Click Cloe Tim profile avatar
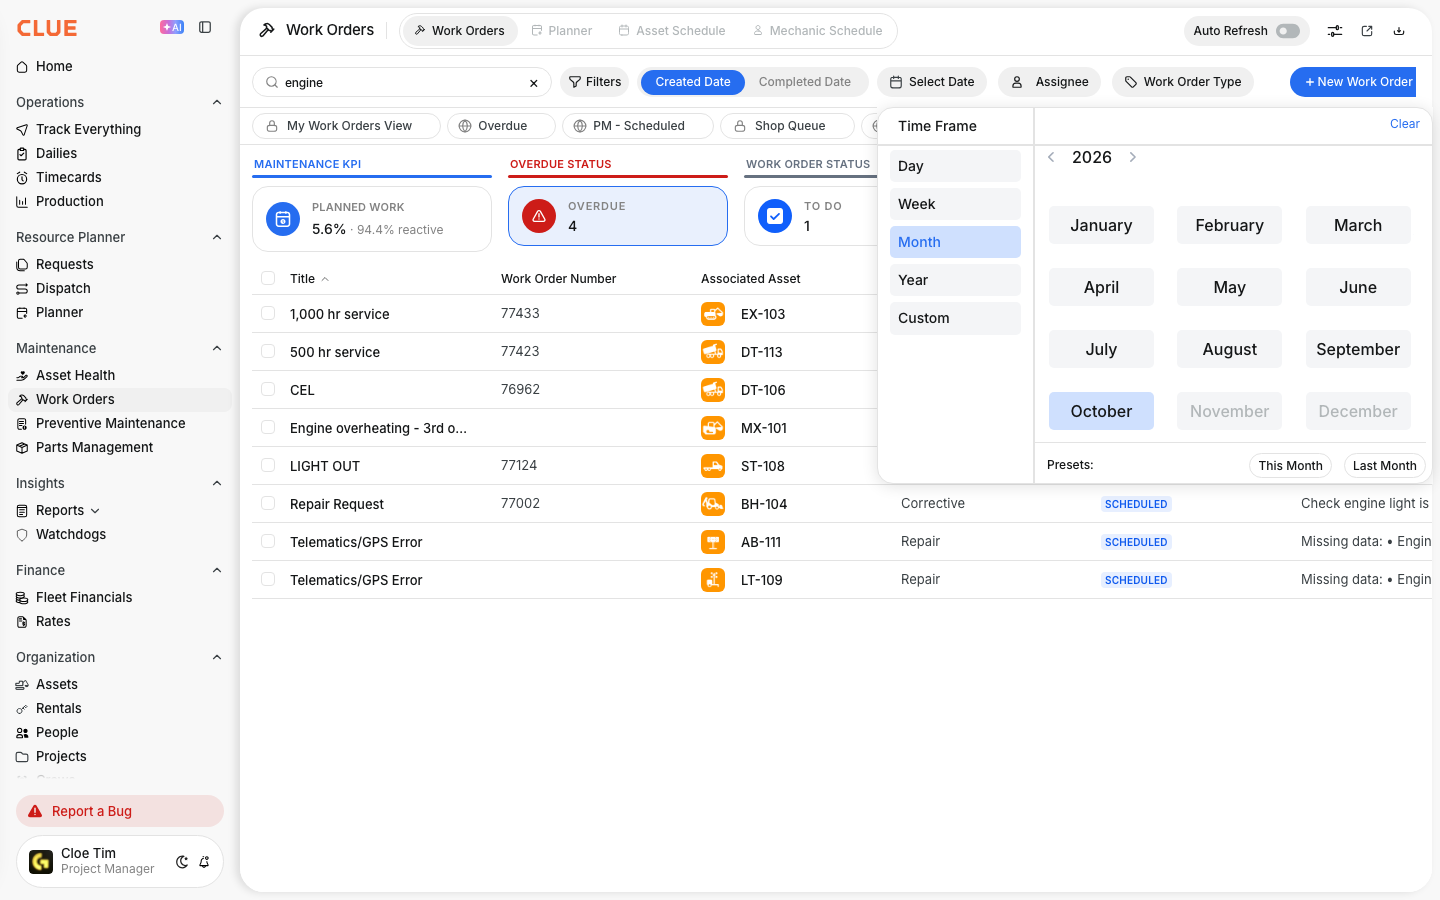The width and height of the screenshot is (1440, 900). (x=41, y=861)
